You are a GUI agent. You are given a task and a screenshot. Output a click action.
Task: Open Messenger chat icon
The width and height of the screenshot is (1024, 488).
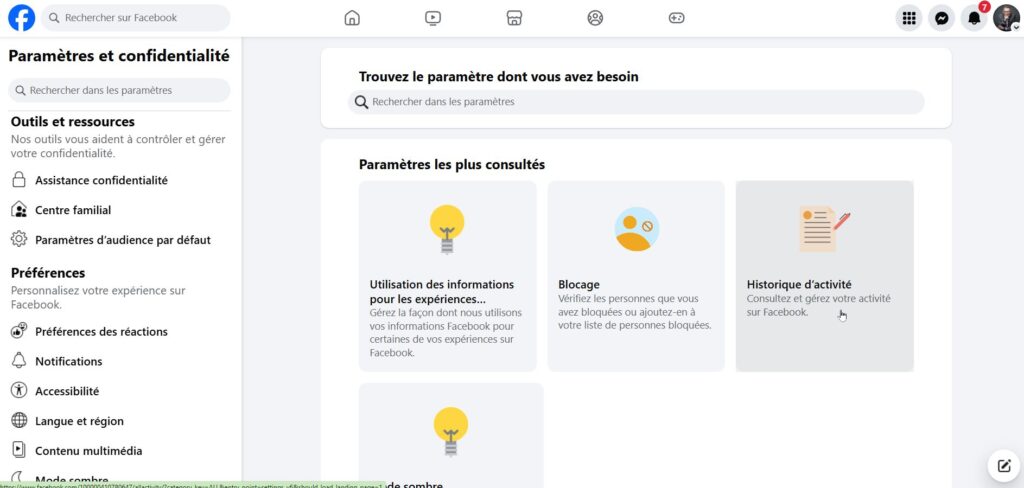coord(941,18)
